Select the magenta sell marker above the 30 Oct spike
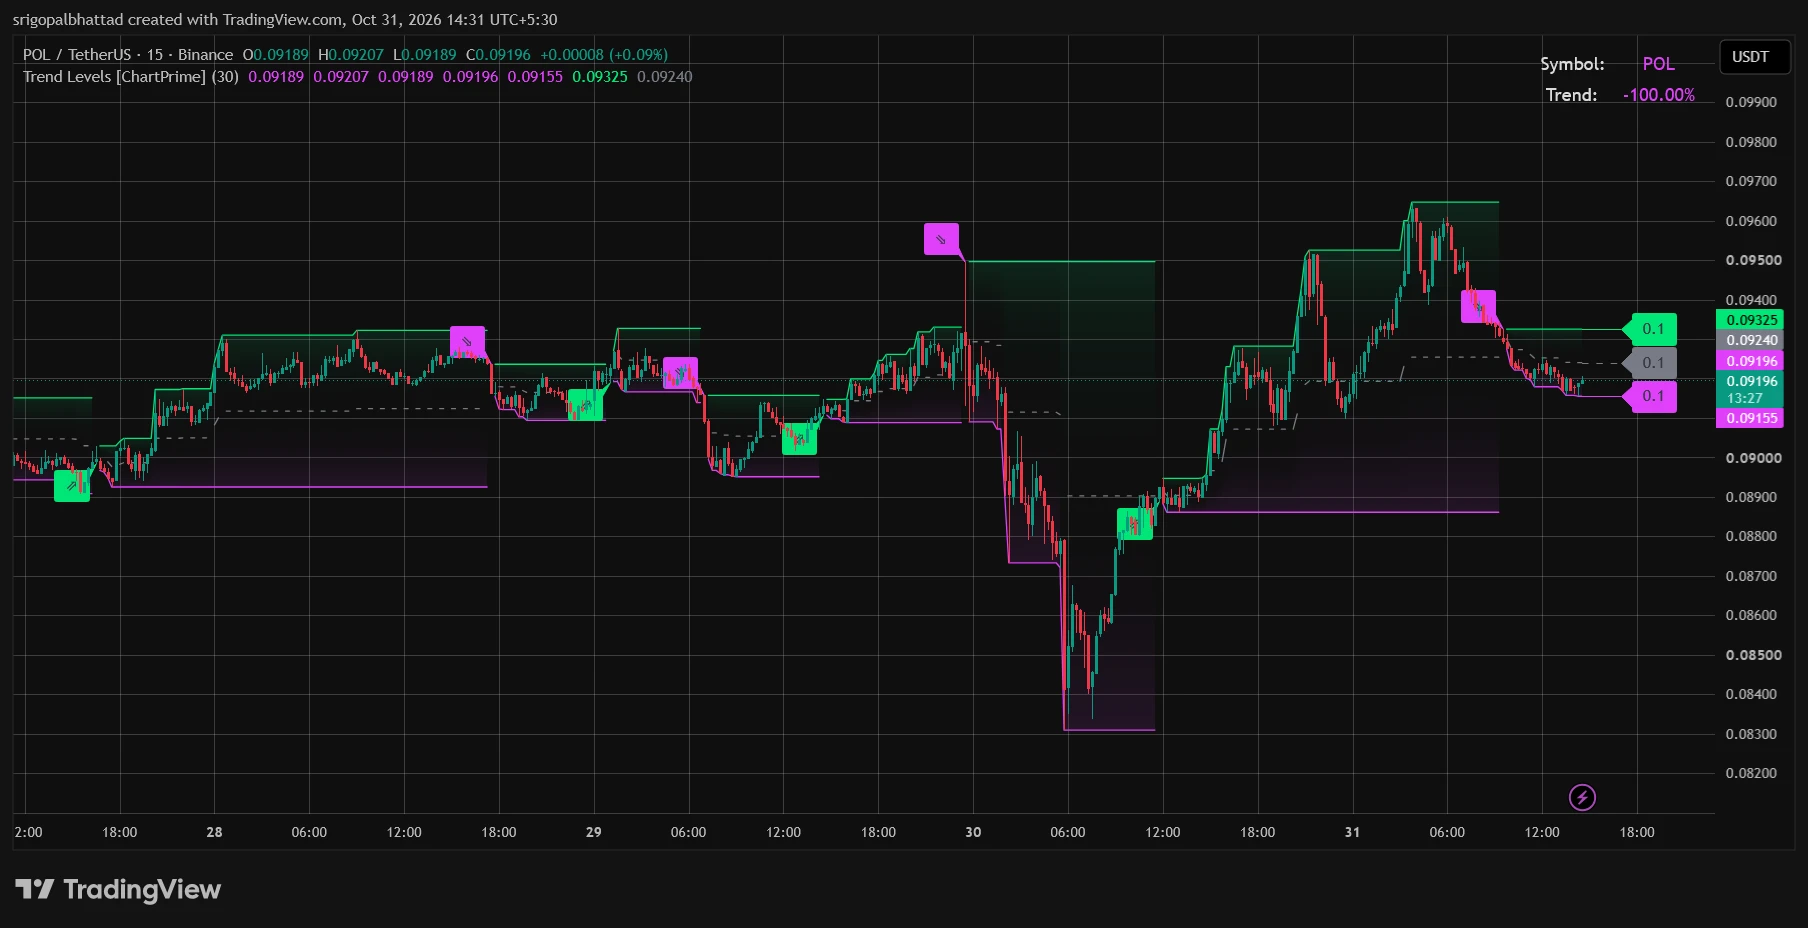The width and height of the screenshot is (1808, 928). pyautogui.click(x=941, y=239)
